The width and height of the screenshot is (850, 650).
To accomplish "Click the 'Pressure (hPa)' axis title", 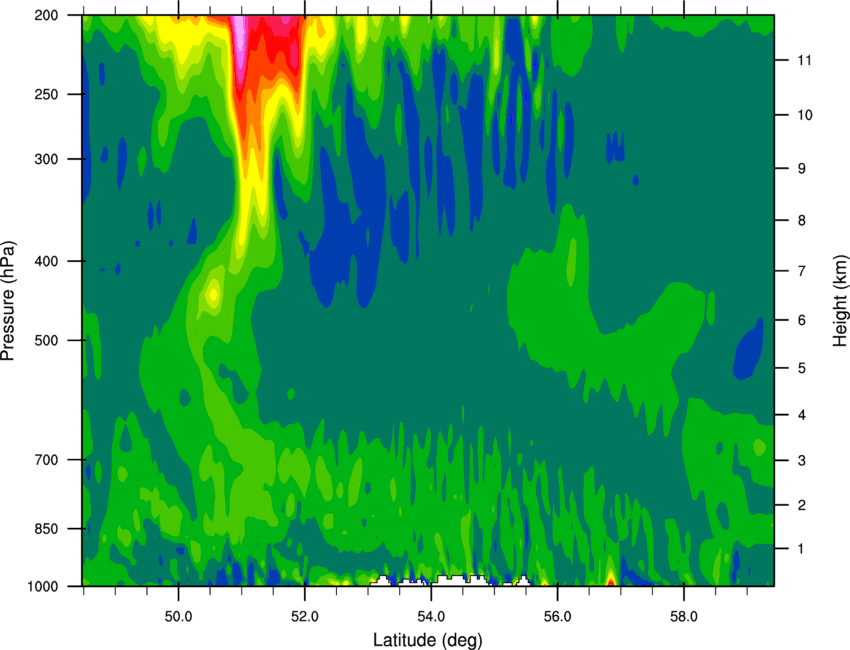I will pyautogui.click(x=8, y=301).
